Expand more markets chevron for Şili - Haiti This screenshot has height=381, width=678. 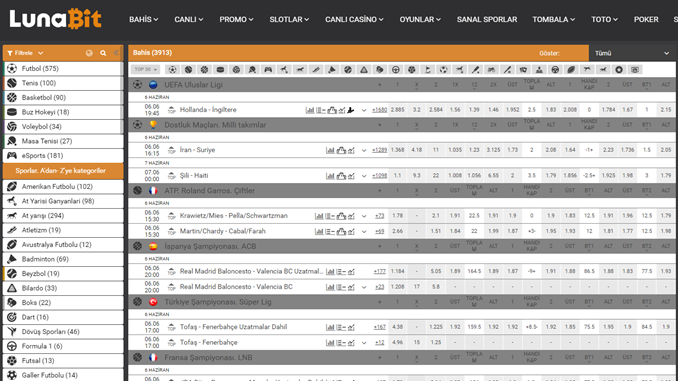[x=364, y=176]
